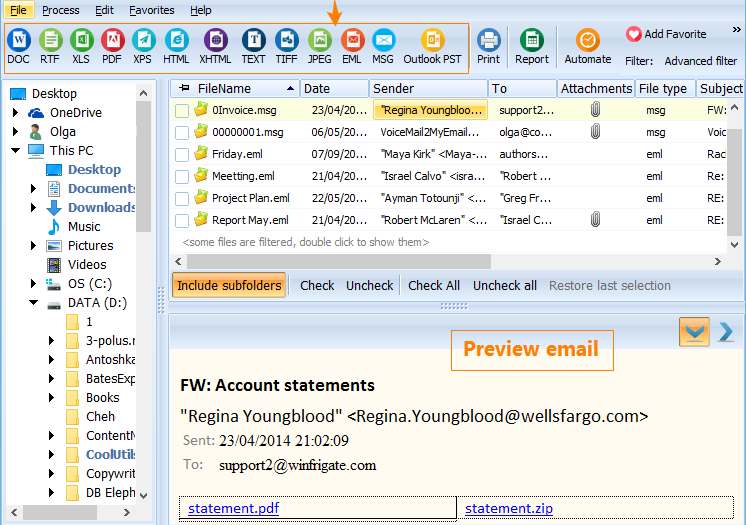Viewport: 746px width, 525px height.
Task: Click Uncheck all files
Action: 504,286
